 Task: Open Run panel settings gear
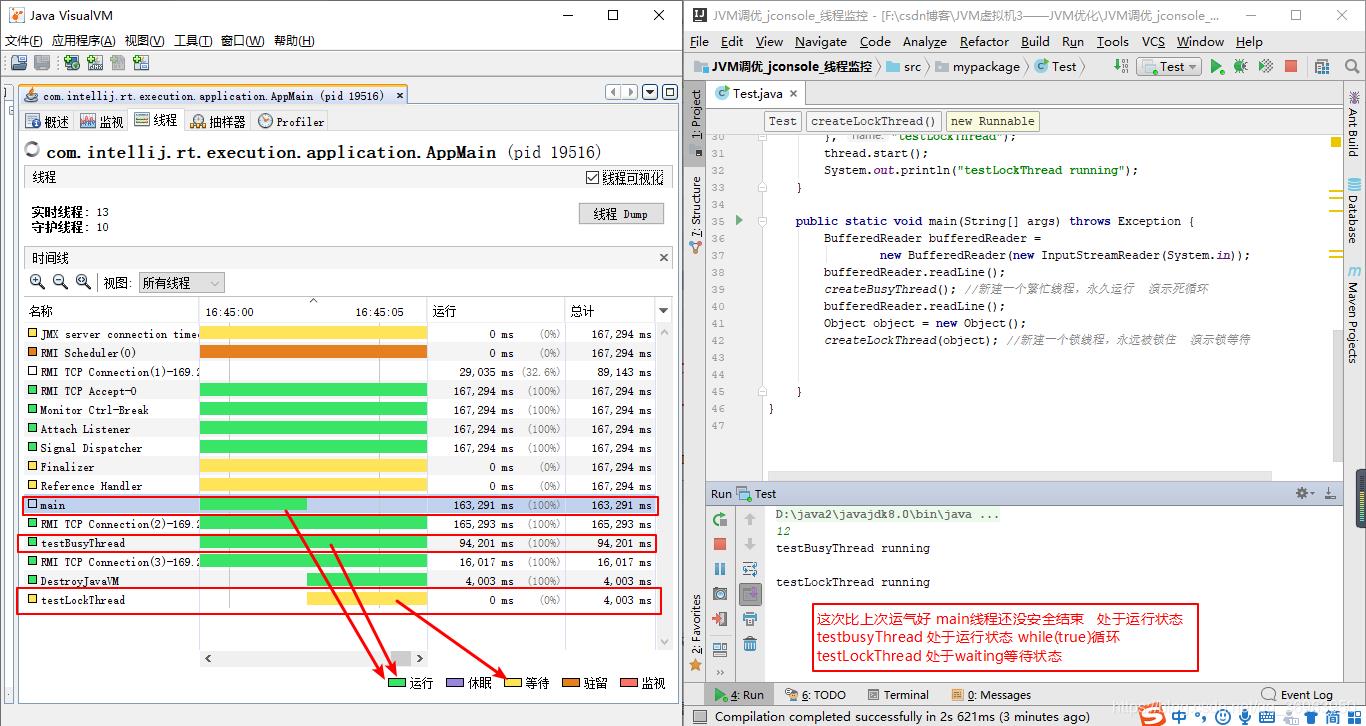point(1304,493)
